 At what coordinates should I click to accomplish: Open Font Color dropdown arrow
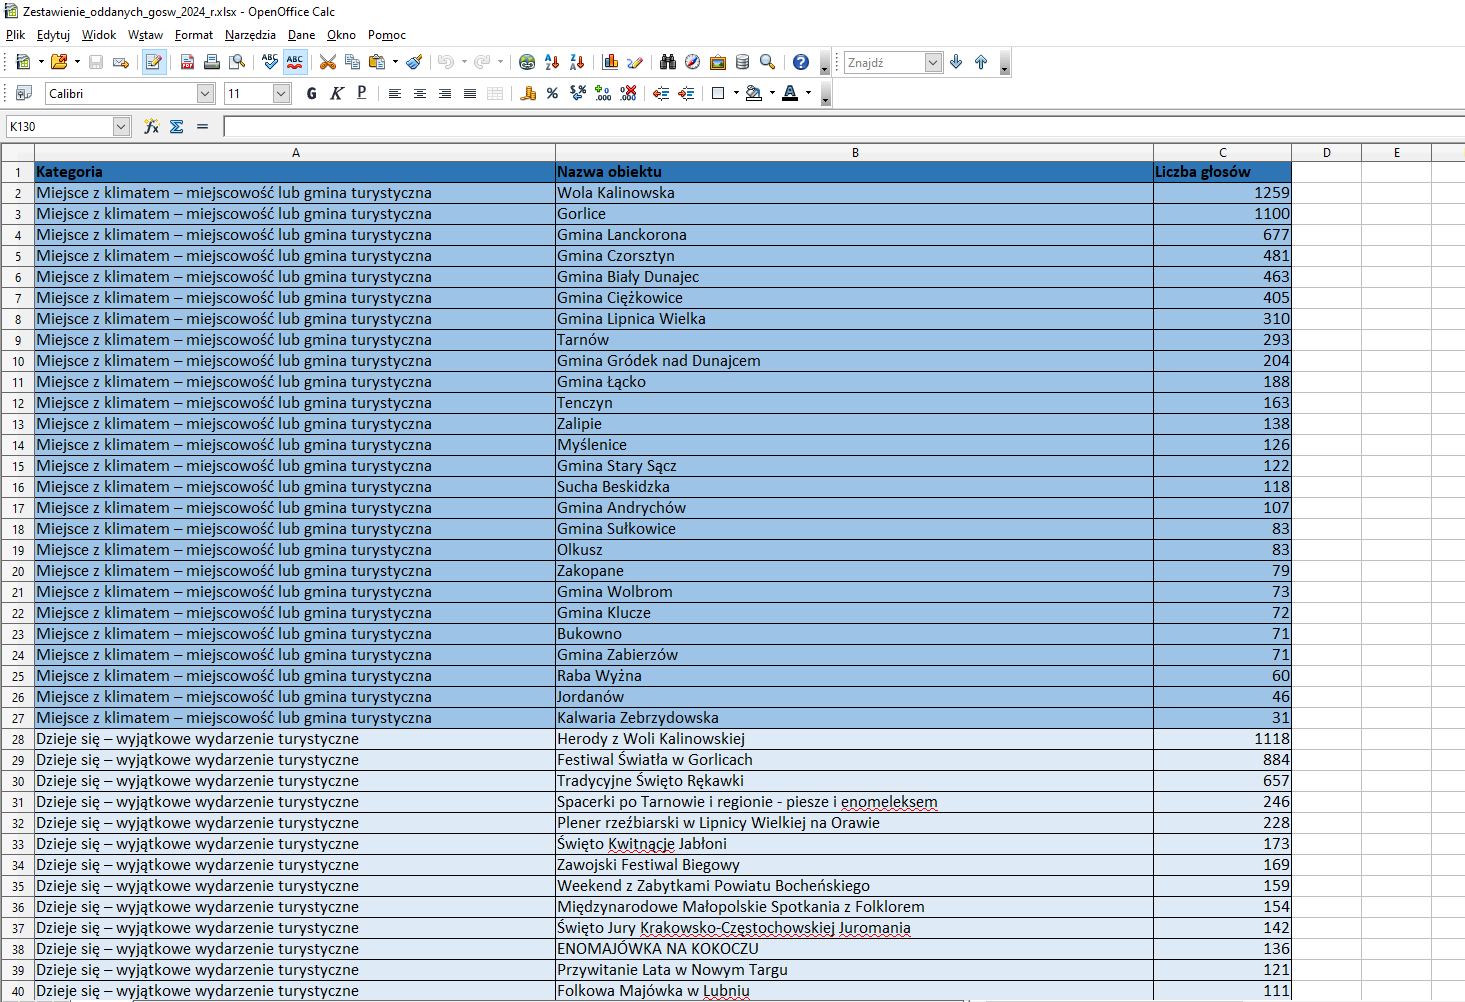click(808, 93)
